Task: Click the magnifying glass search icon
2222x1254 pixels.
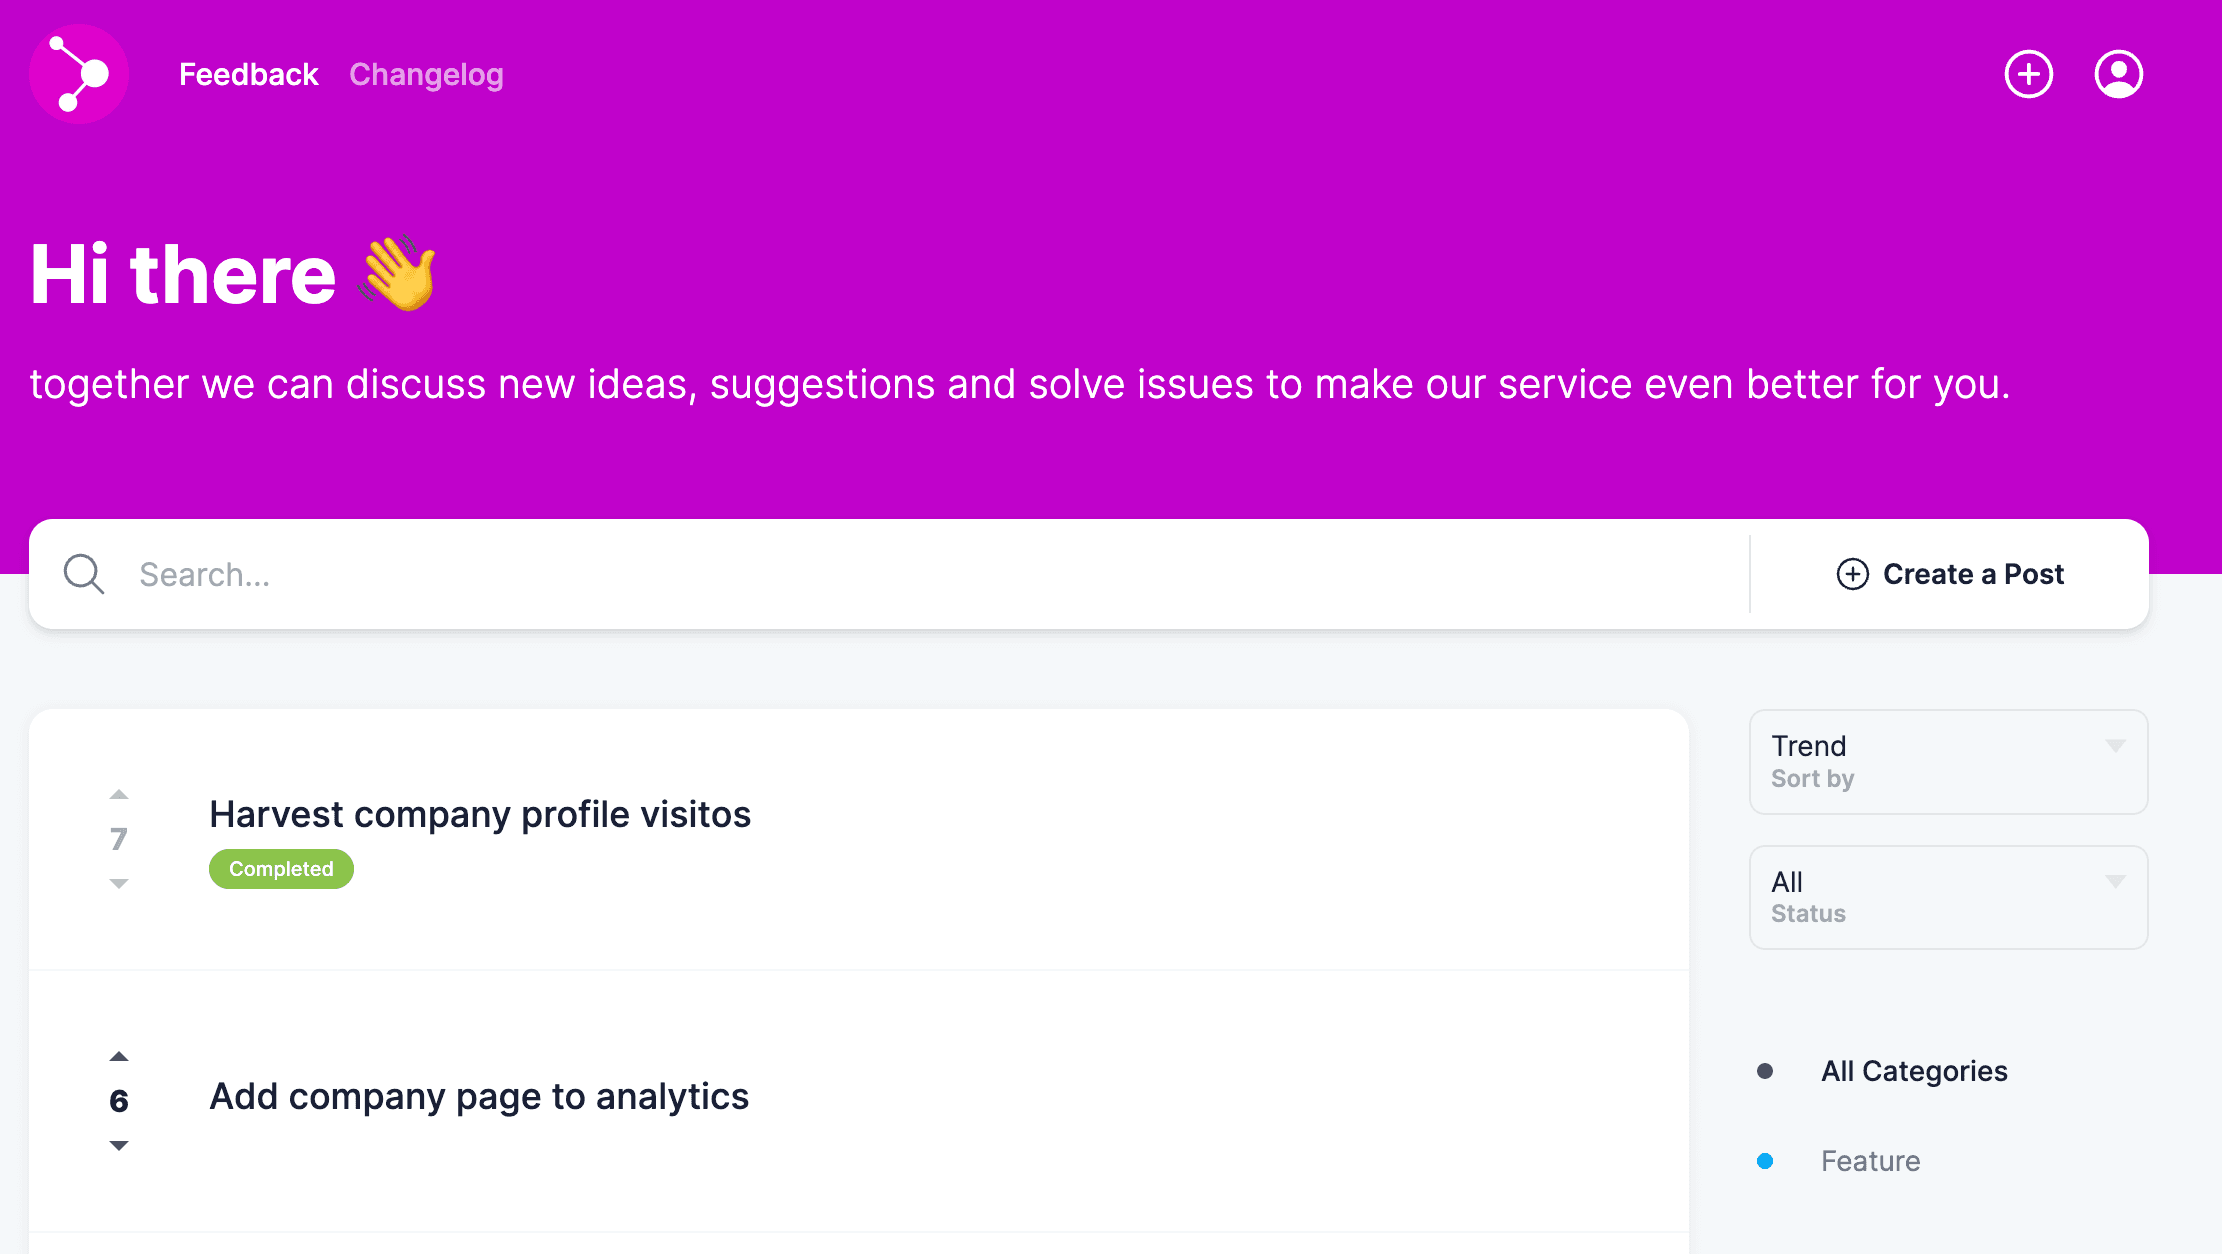Action: [x=84, y=574]
